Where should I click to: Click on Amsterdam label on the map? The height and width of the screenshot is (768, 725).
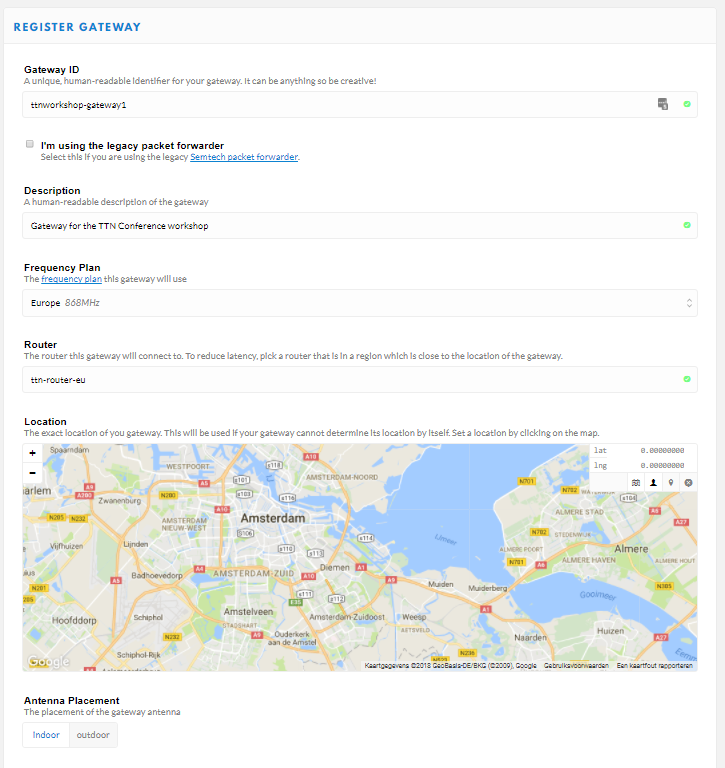point(273,518)
